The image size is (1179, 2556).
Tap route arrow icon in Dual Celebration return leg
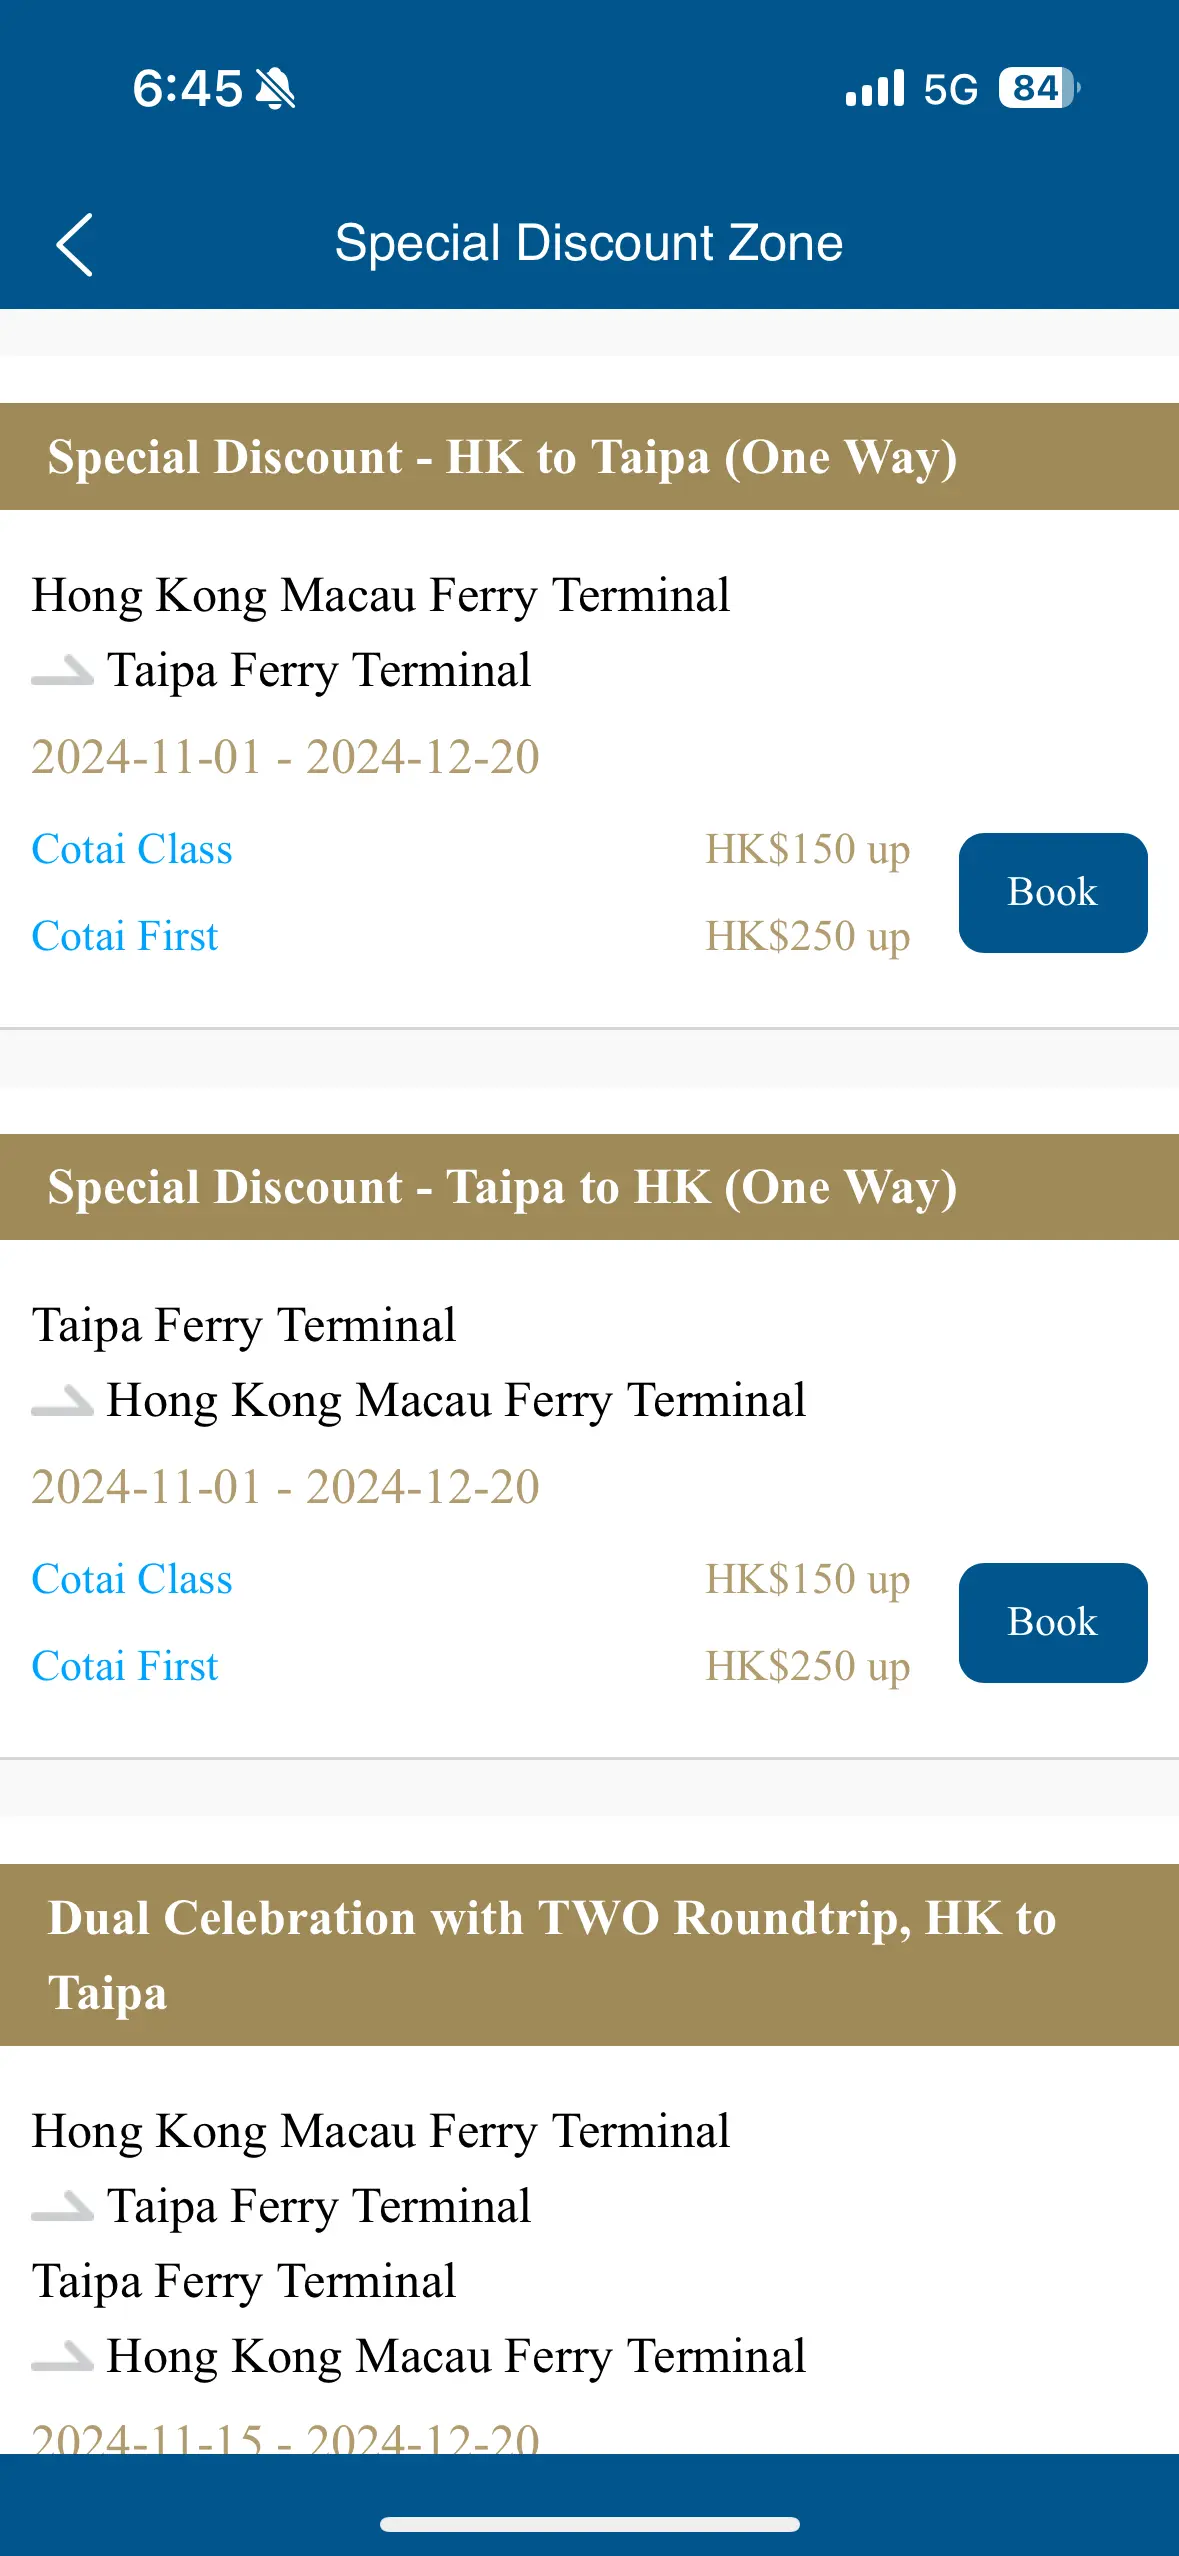[62, 2355]
